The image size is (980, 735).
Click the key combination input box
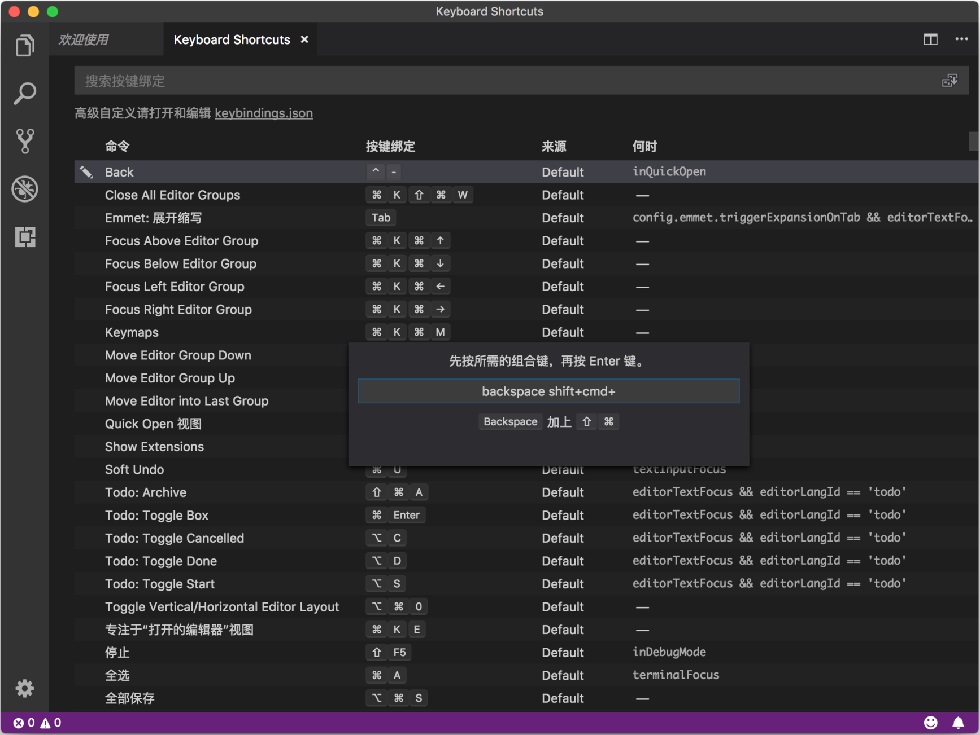(548, 391)
